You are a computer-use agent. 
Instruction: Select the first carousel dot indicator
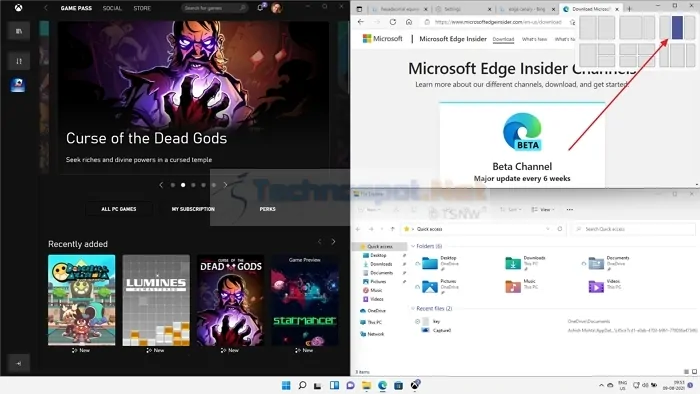pos(173,185)
